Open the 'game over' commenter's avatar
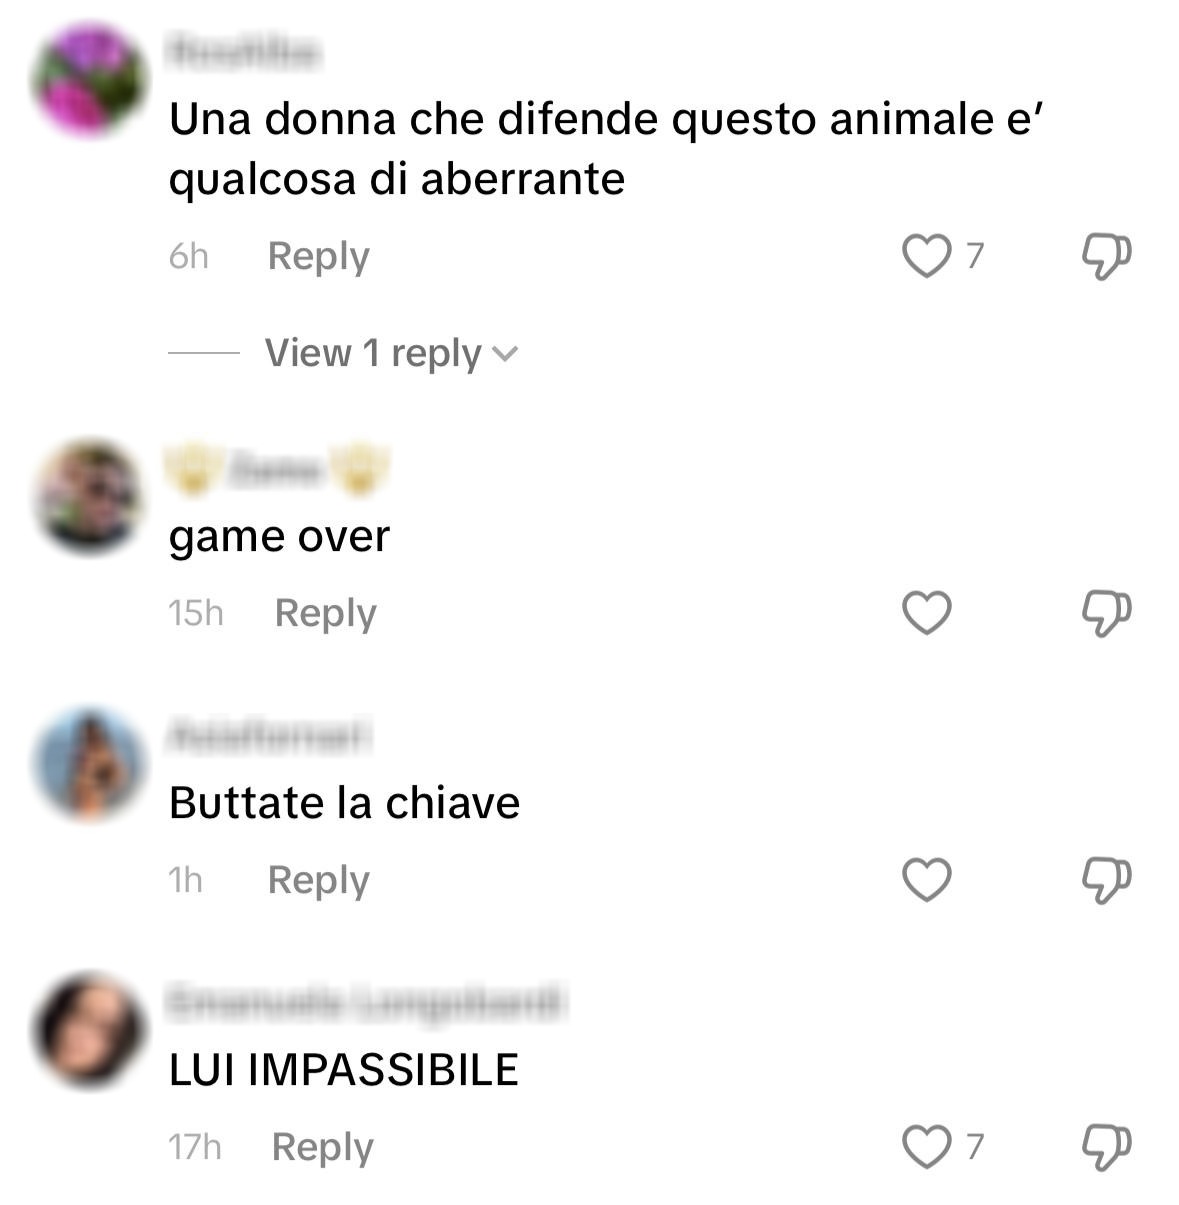1179x1205 pixels. 89,496
